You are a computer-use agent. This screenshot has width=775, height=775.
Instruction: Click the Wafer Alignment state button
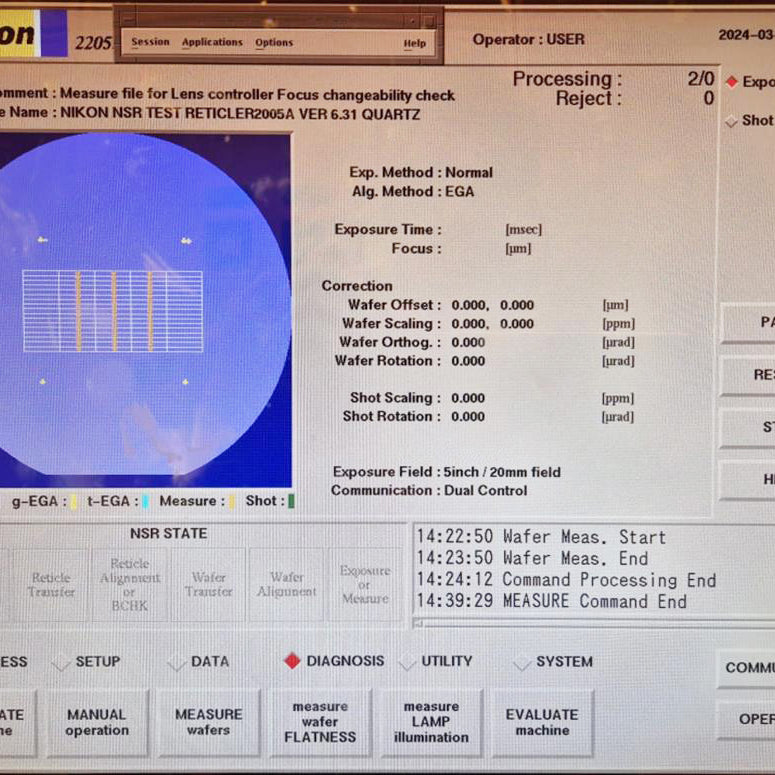coord(287,585)
